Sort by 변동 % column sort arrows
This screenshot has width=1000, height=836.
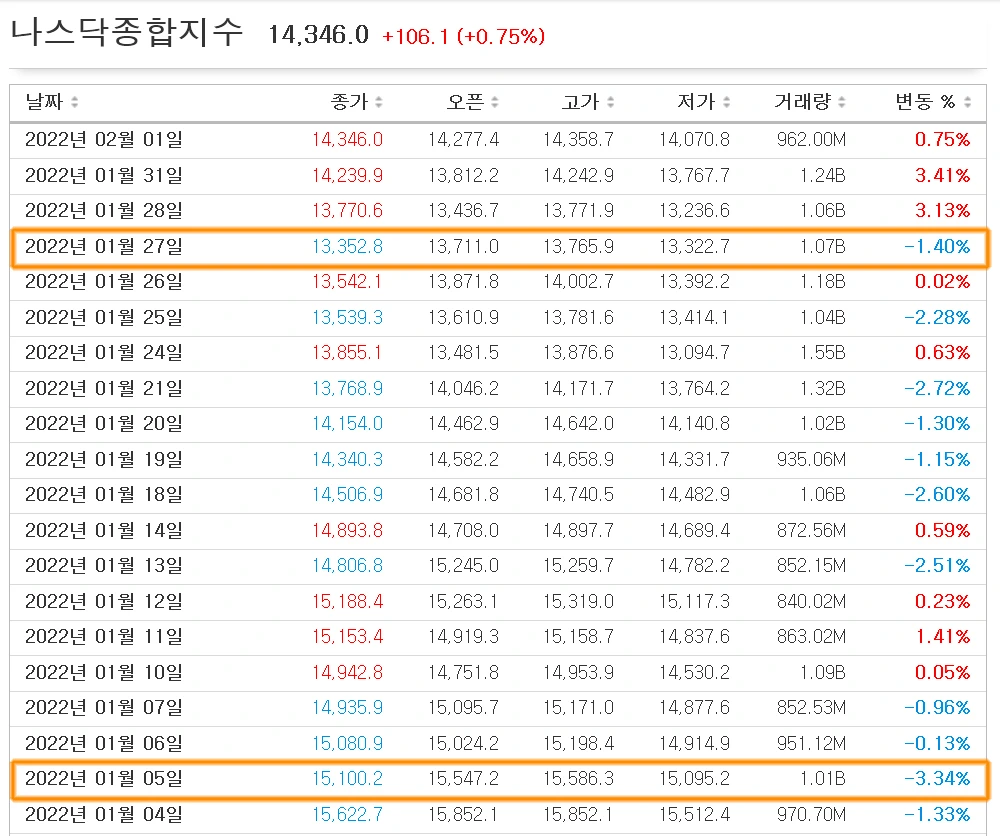967,102
